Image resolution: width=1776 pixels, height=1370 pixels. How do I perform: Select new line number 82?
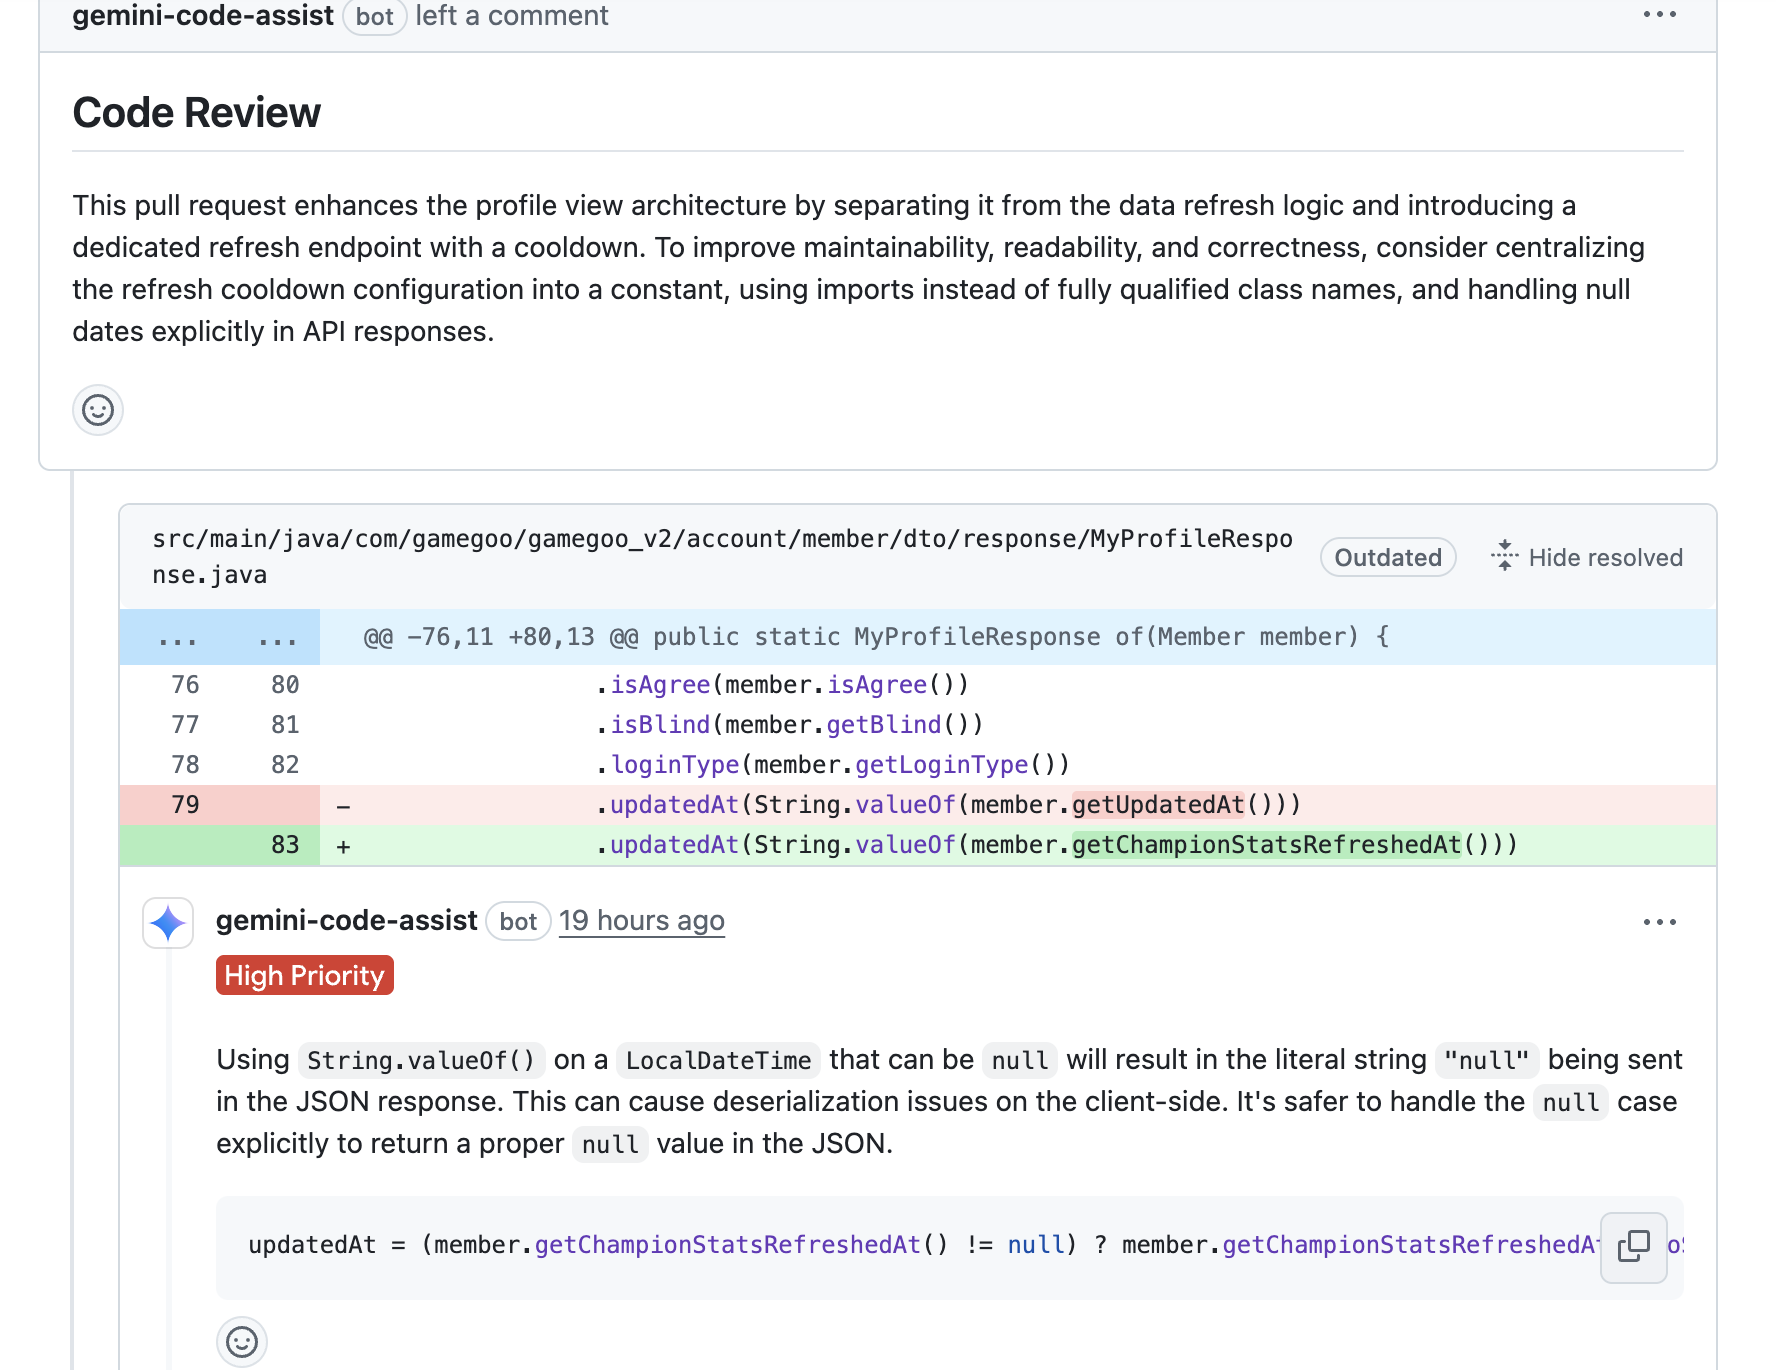click(285, 765)
